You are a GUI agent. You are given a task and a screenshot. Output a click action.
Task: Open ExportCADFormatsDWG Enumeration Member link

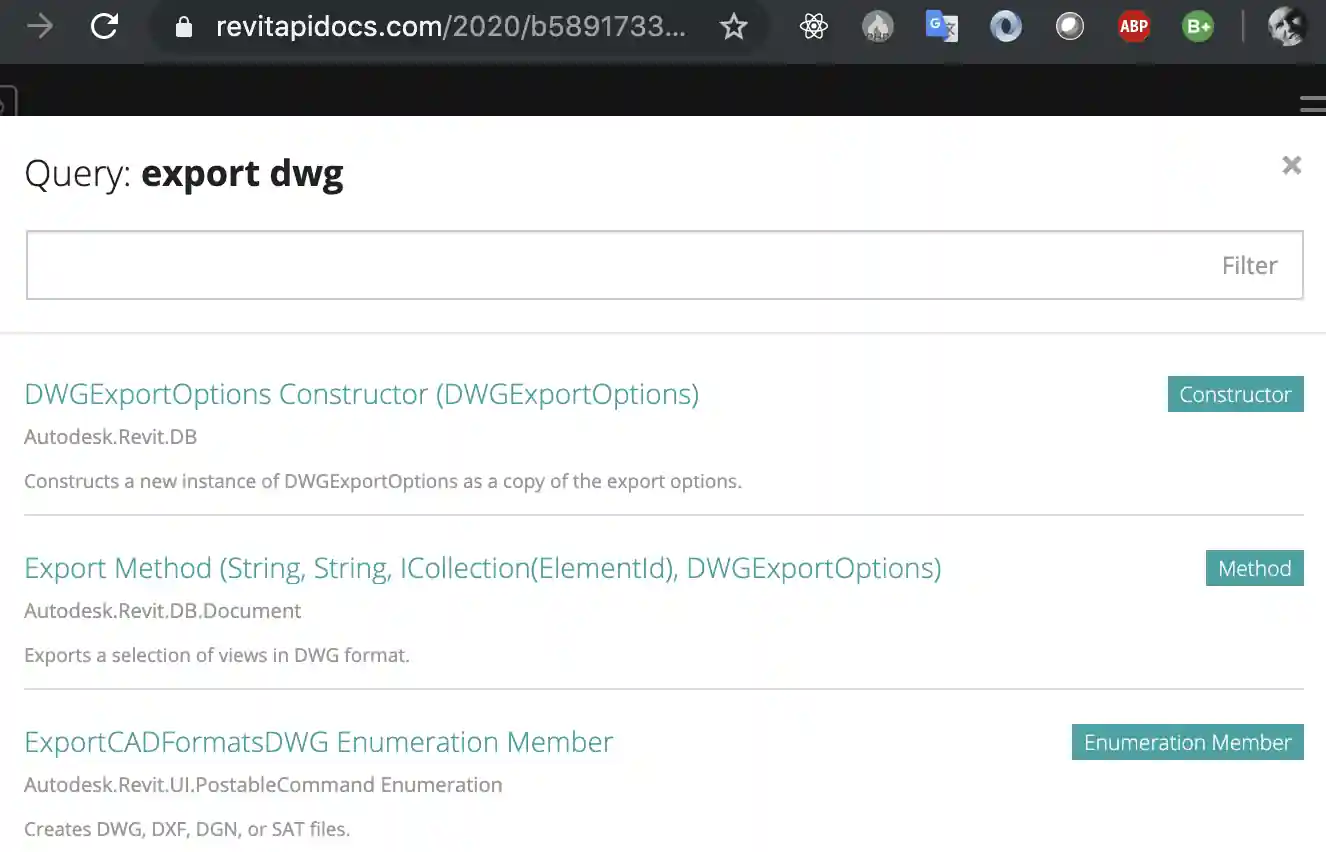click(x=318, y=742)
